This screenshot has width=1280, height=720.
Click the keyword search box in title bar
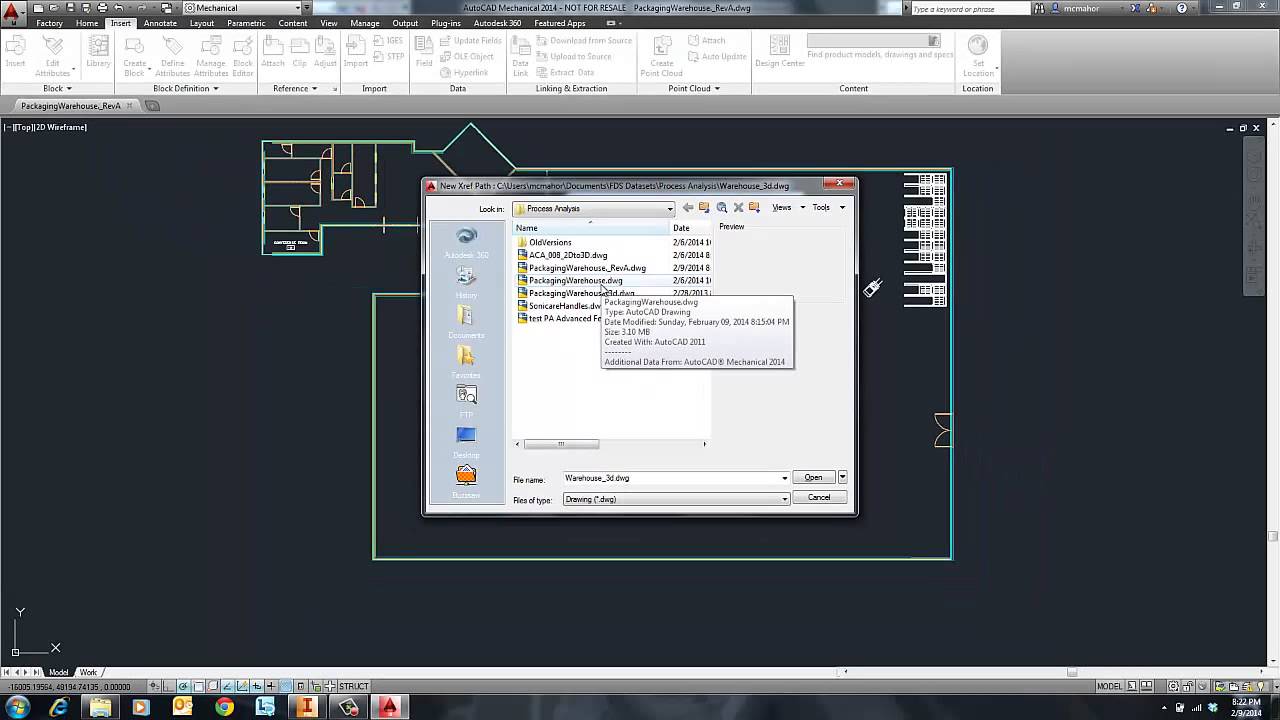[968, 9]
